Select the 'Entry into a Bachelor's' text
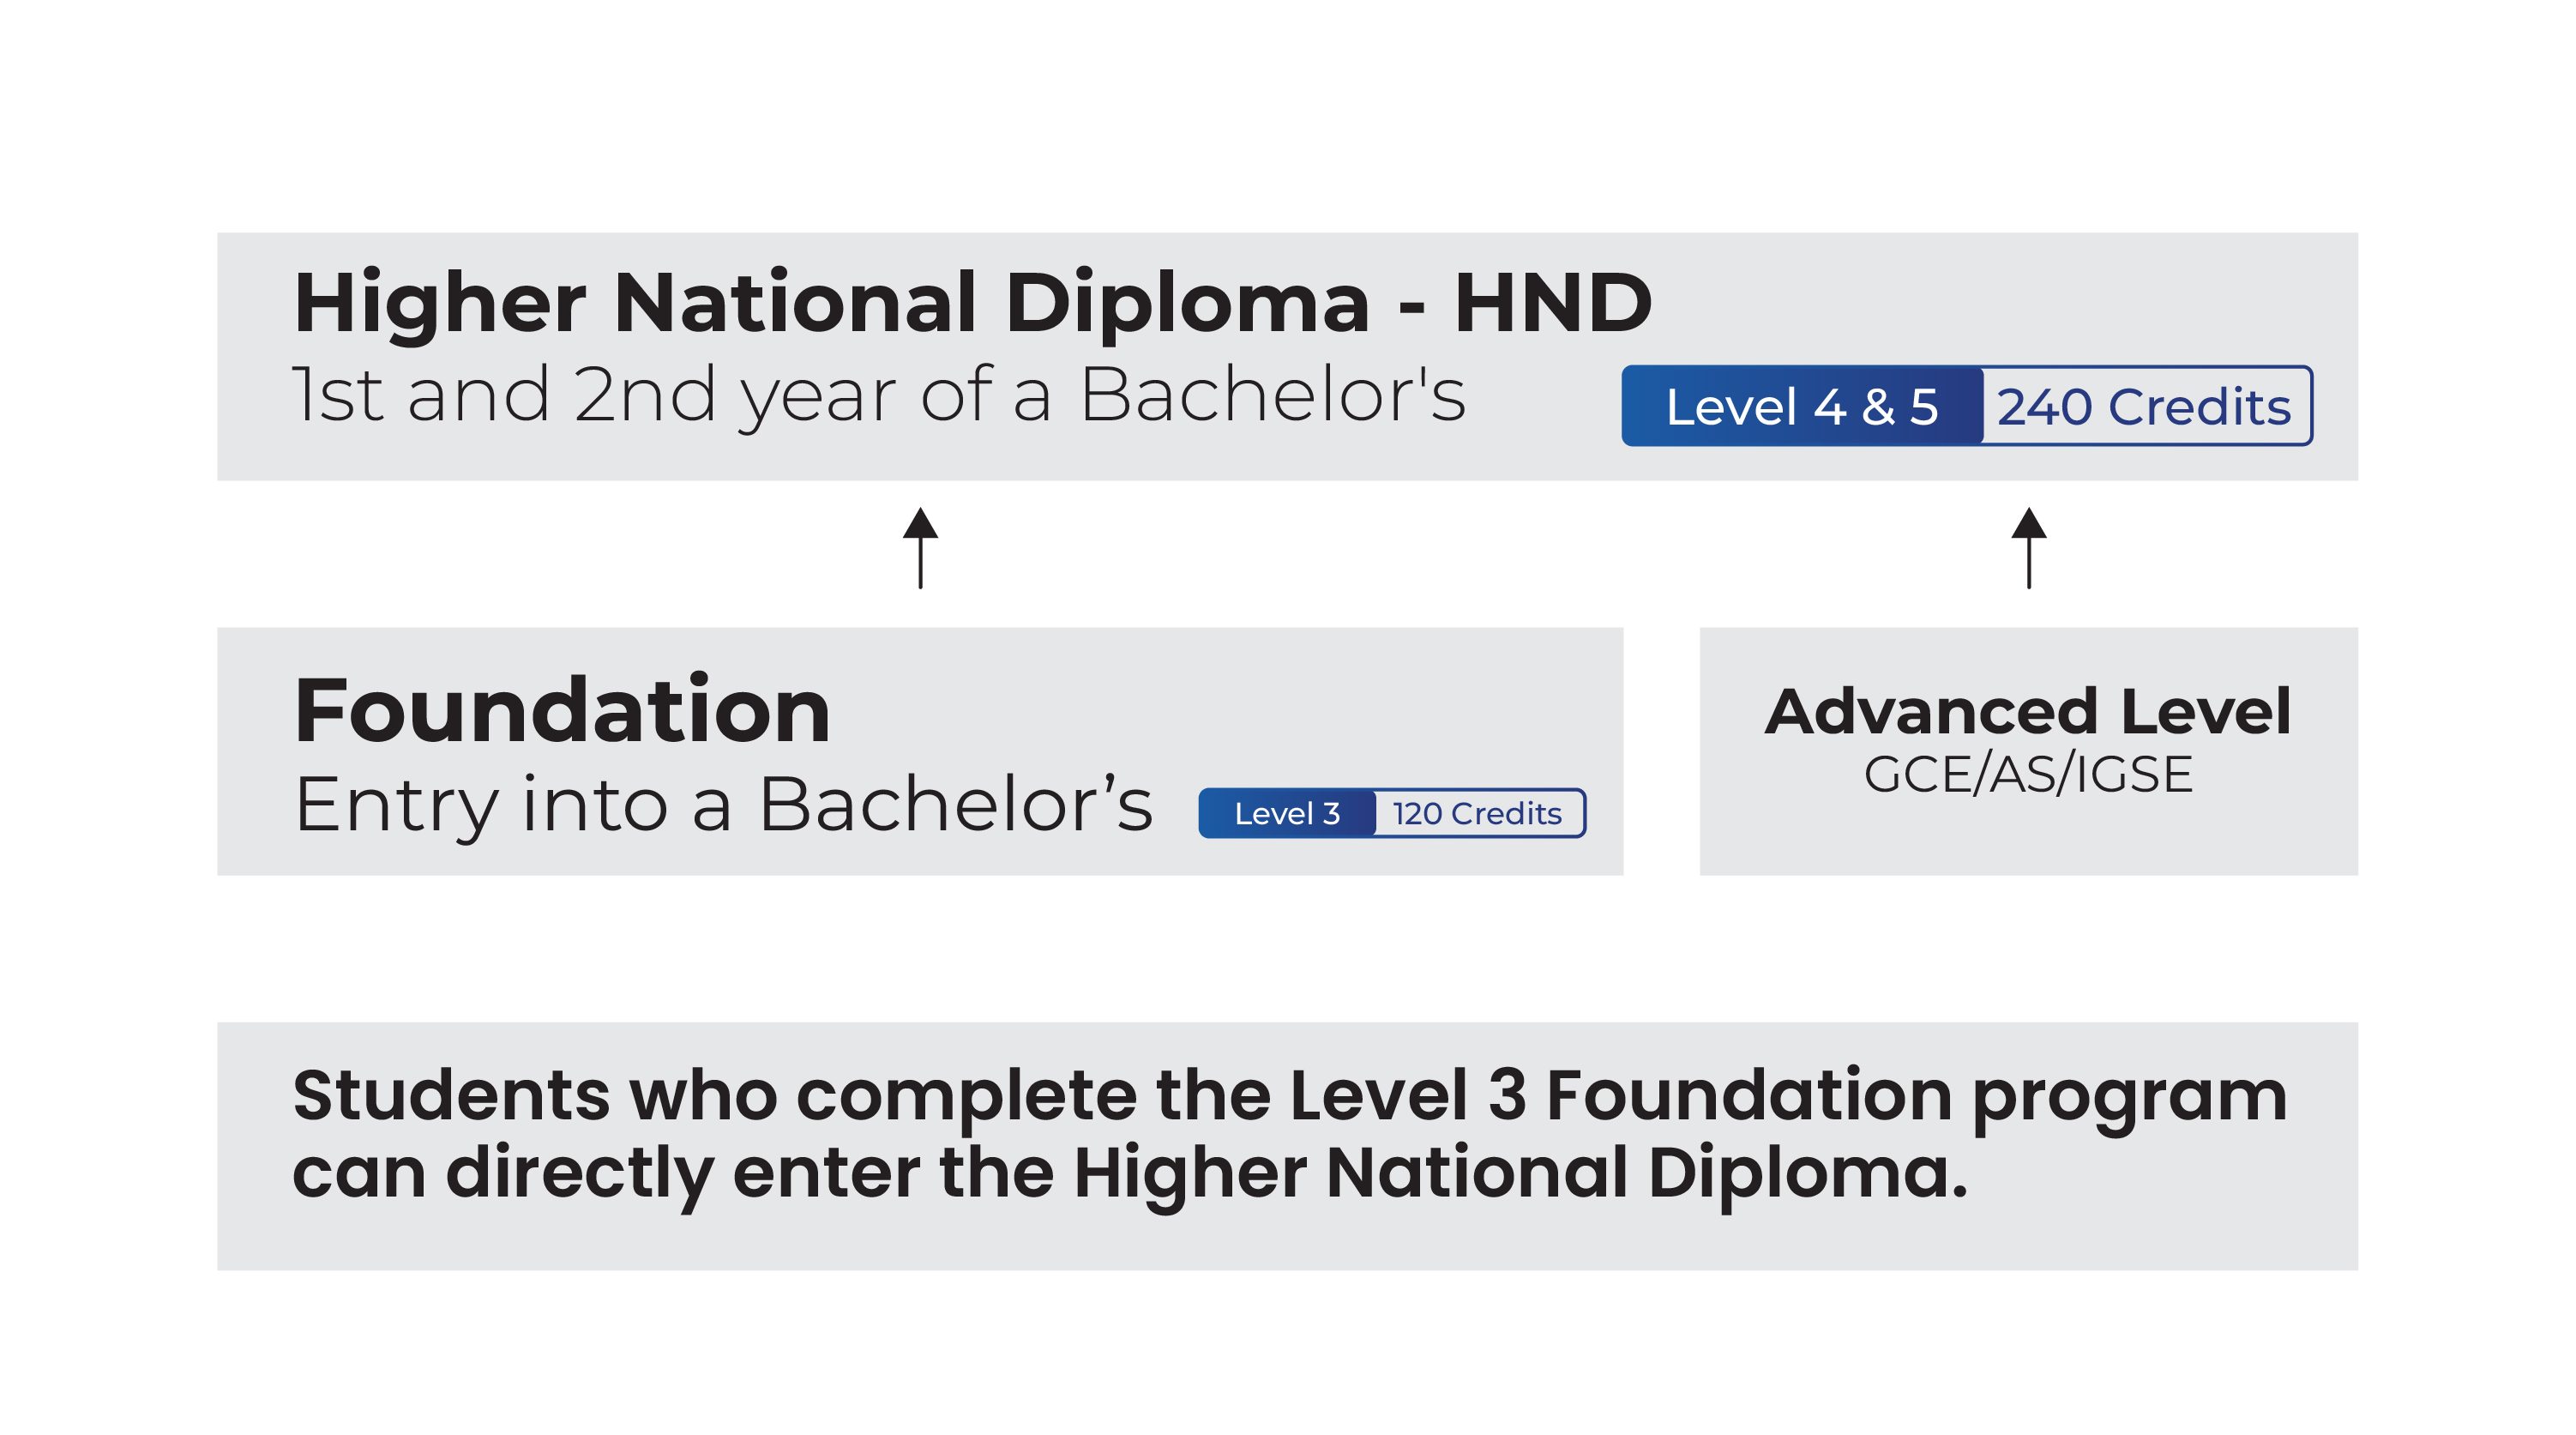The width and height of the screenshot is (2576, 1435). pos(722,804)
